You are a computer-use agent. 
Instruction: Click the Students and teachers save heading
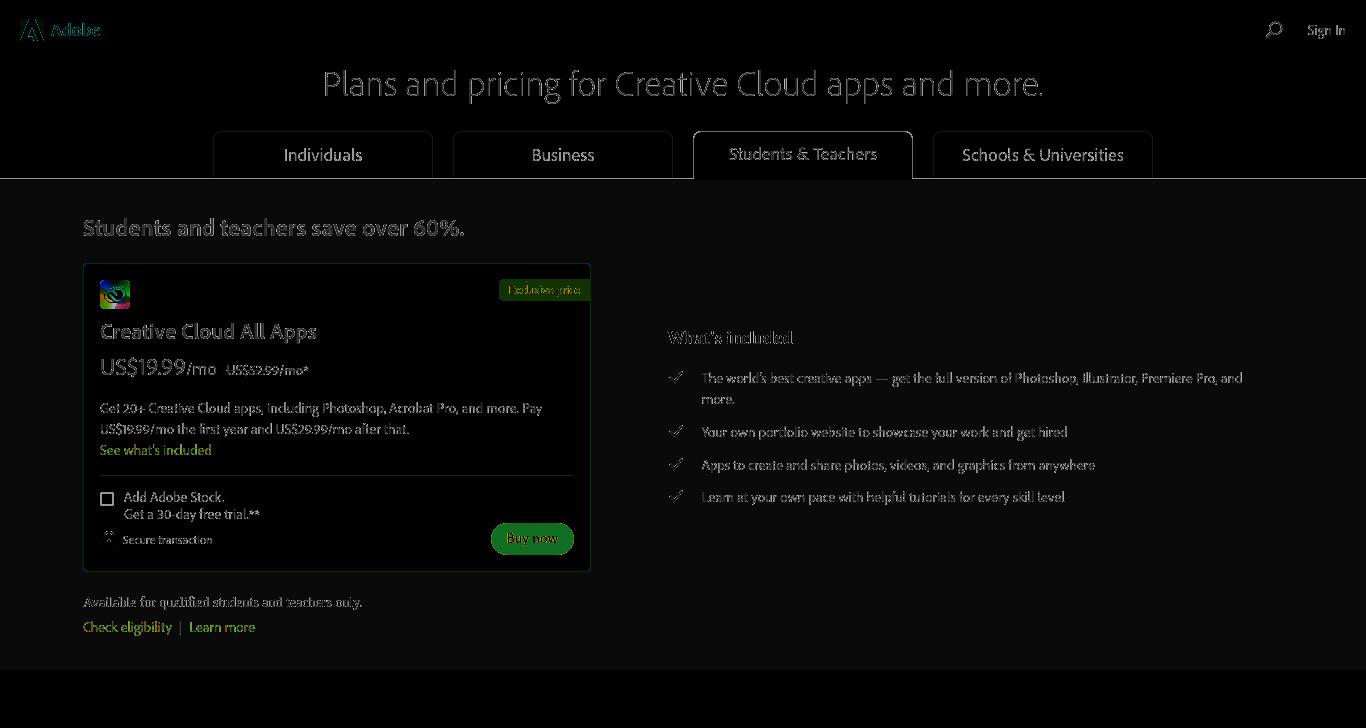click(x=274, y=228)
